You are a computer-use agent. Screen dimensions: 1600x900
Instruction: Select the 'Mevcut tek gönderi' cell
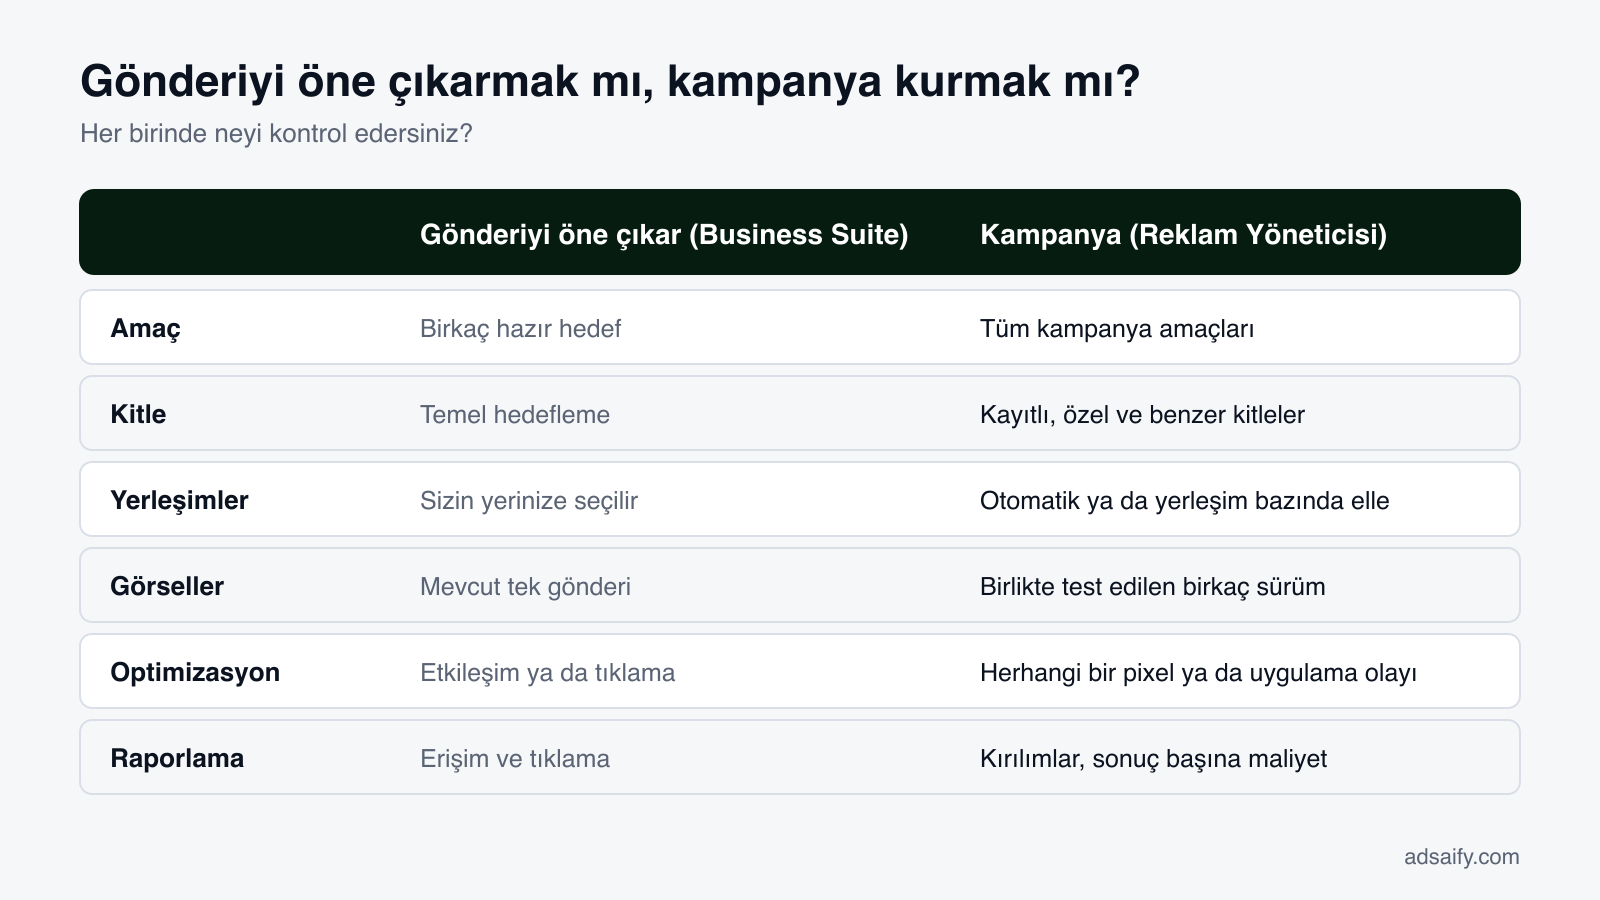pyautogui.click(x=525, y=586)
